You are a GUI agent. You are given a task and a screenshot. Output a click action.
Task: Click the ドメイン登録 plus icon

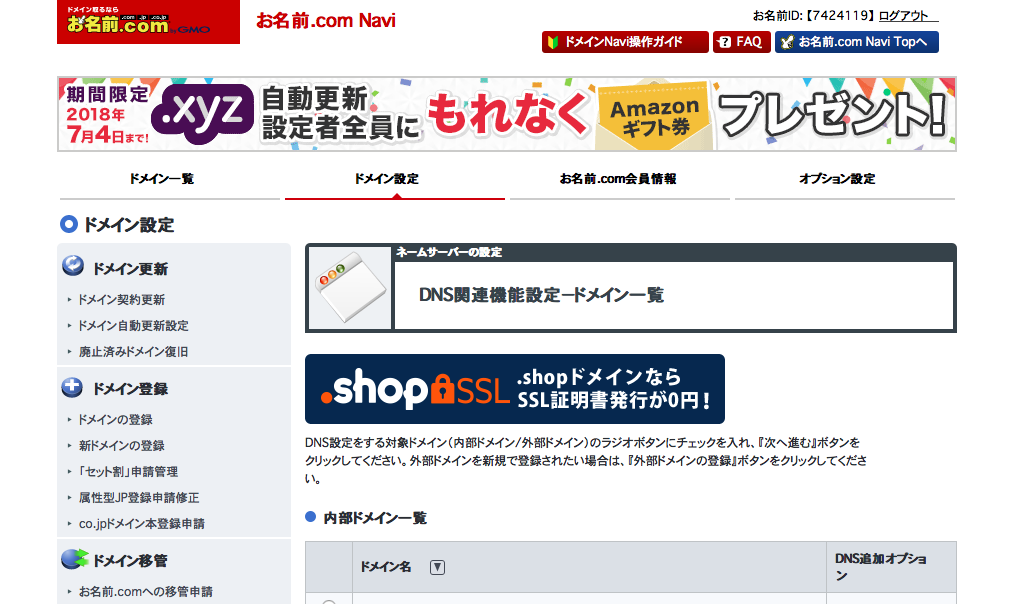coord(72,387)
